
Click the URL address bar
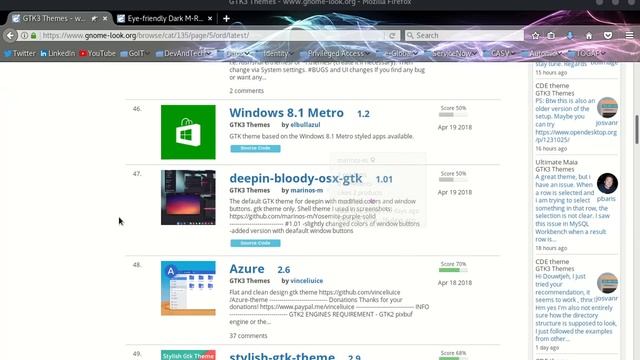click(212, 36)
